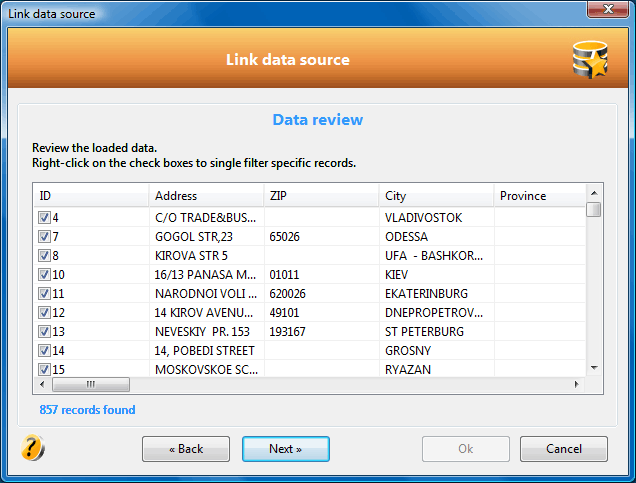Cancel the Link data source wizard
Screen dimensions: 636x483
[x=564, y=449]
